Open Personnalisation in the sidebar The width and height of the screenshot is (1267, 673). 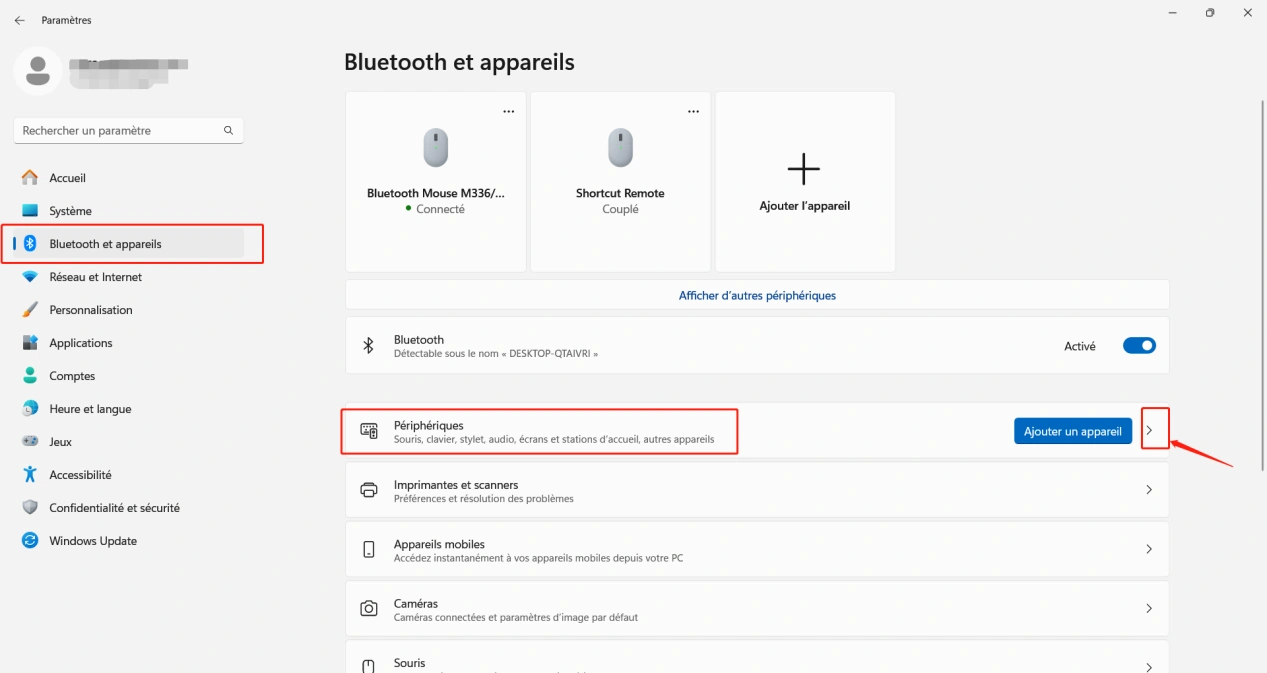pos(90,310)
